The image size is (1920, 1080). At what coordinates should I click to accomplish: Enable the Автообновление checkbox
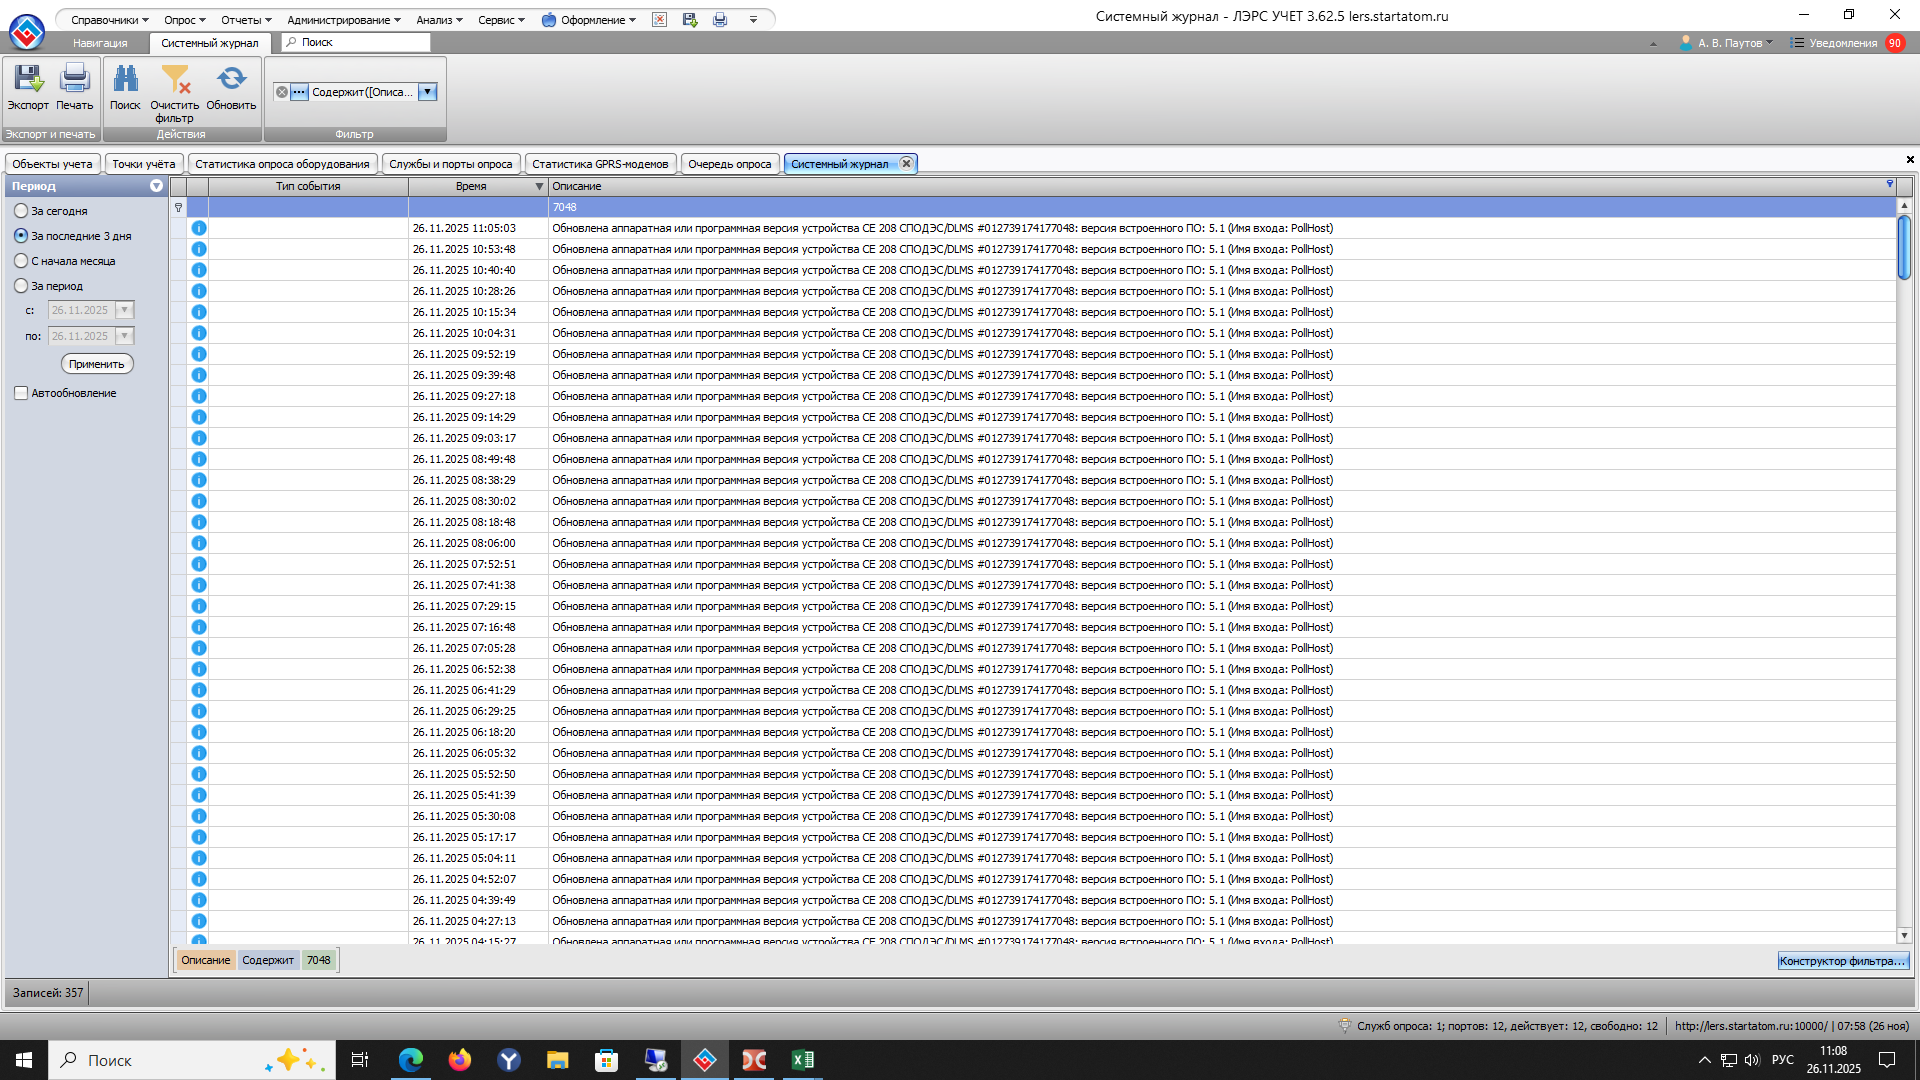(21, 393)
